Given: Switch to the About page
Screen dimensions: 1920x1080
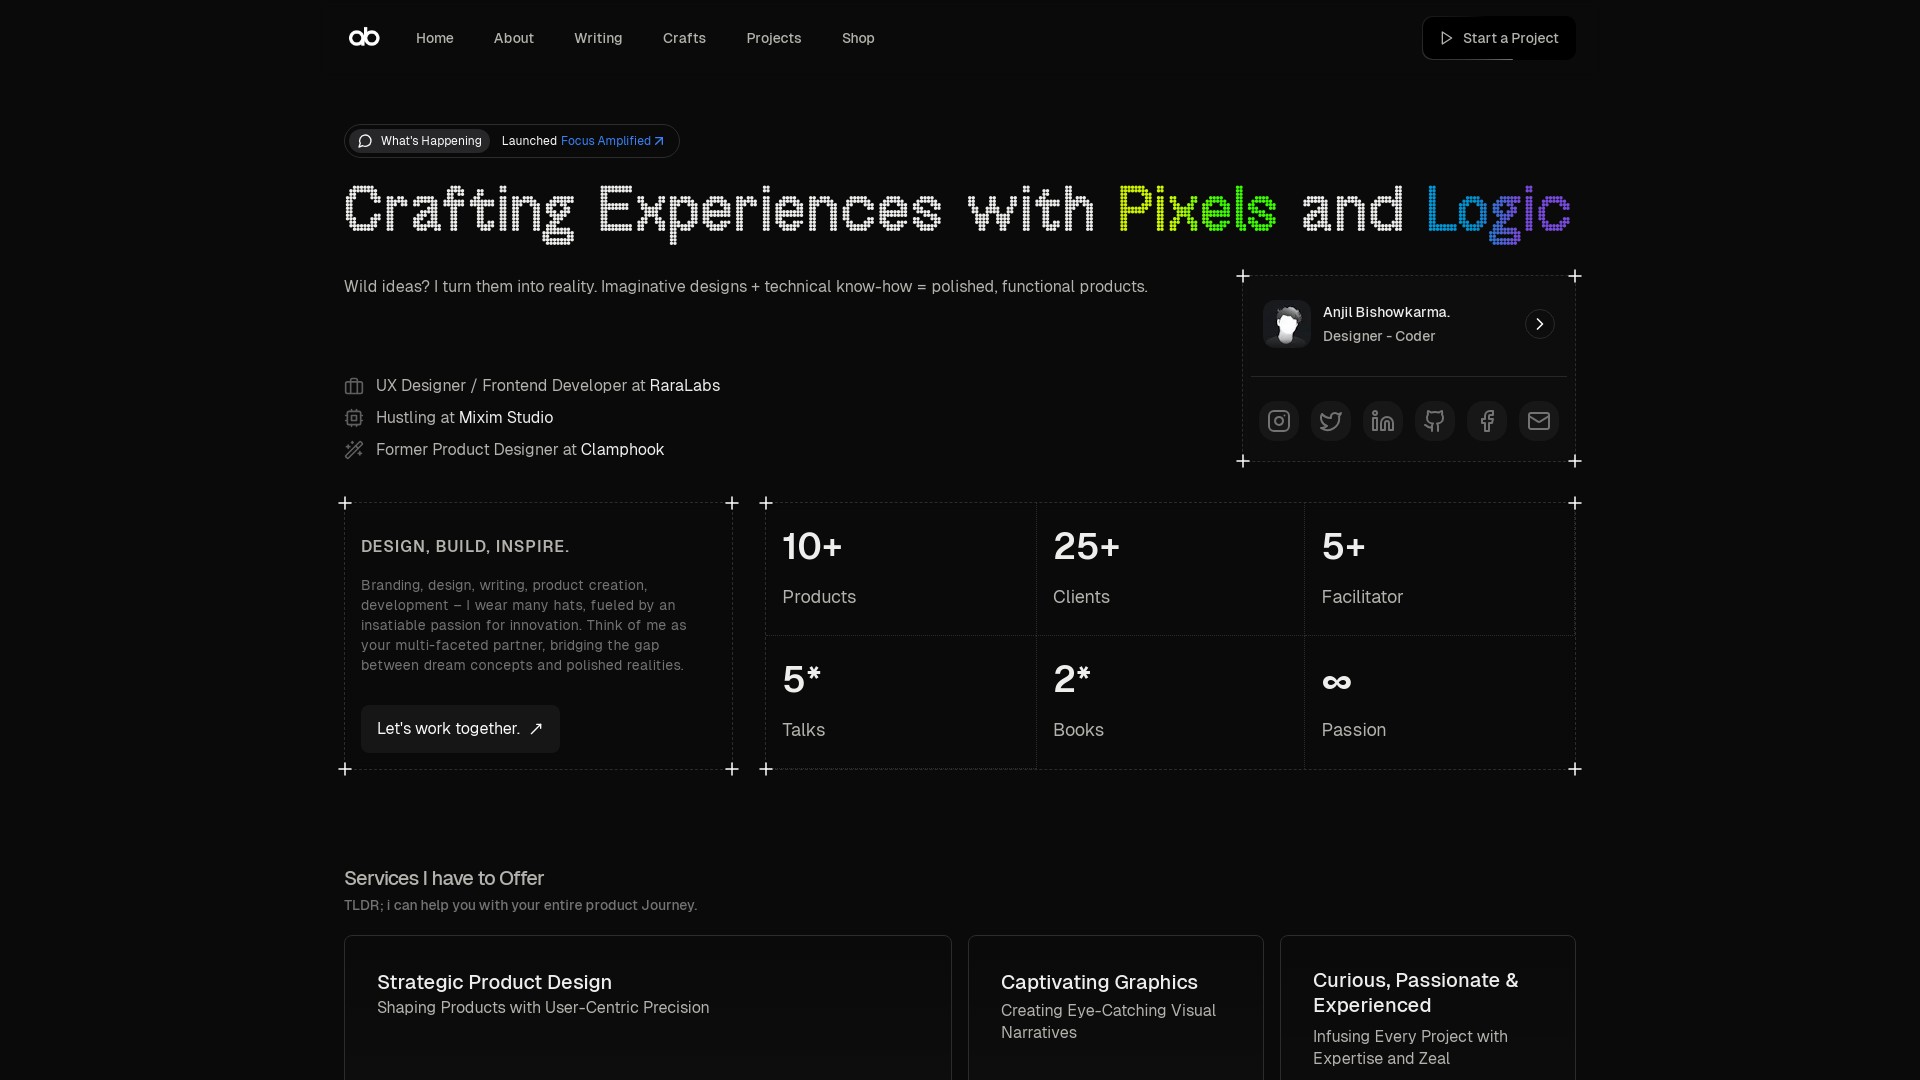Looking at the screenshot, I should tap(513, 38).
